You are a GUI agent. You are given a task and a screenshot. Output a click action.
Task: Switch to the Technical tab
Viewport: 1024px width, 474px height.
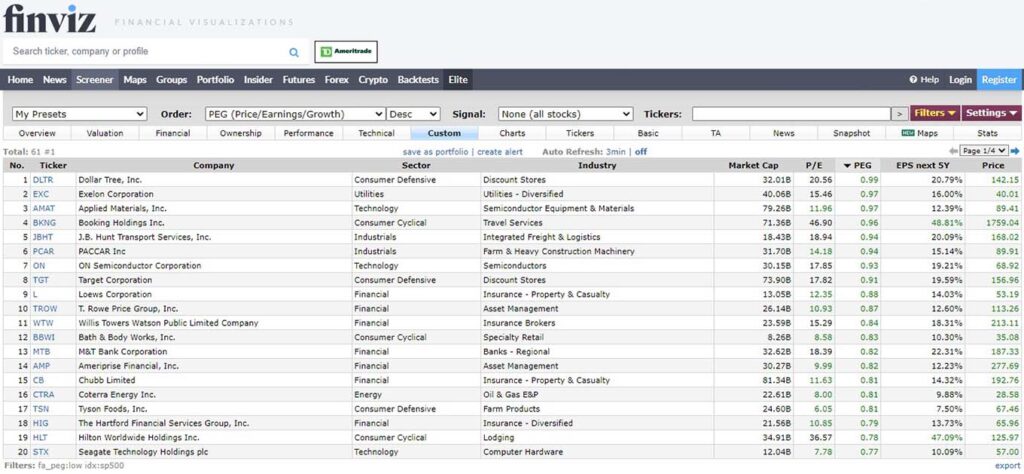click(x=377, y=133)
